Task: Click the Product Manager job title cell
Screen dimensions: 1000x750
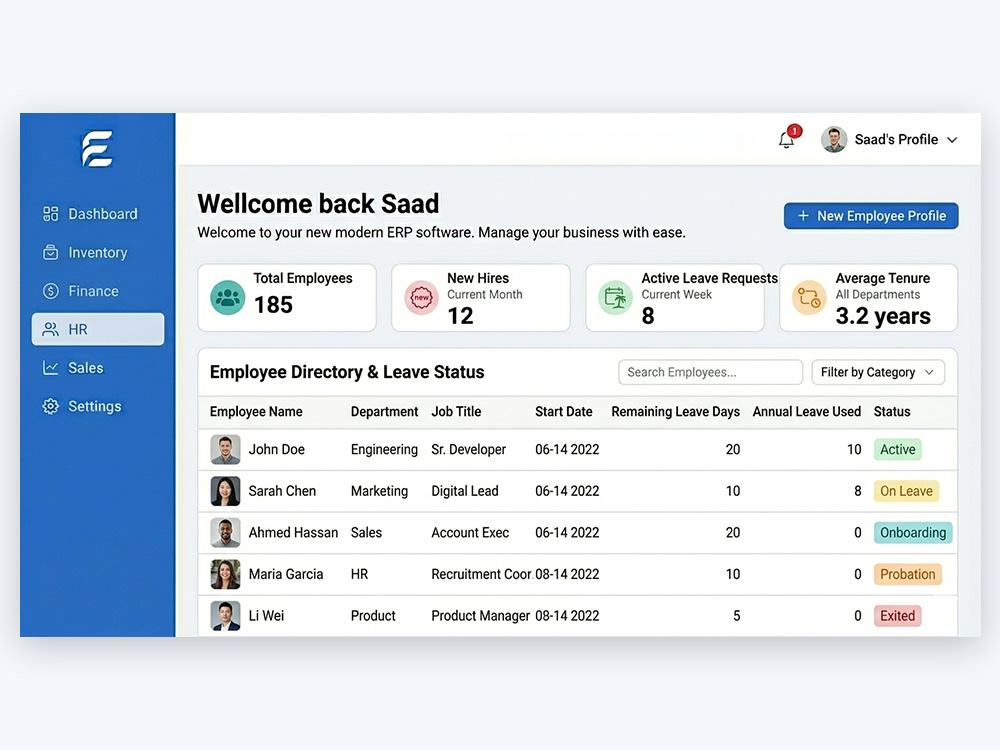Action: 480,615
